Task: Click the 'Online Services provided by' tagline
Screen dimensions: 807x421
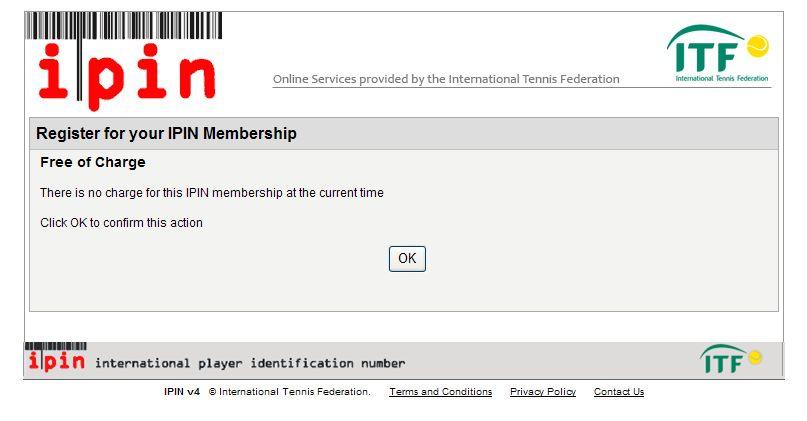Action: 446,79
